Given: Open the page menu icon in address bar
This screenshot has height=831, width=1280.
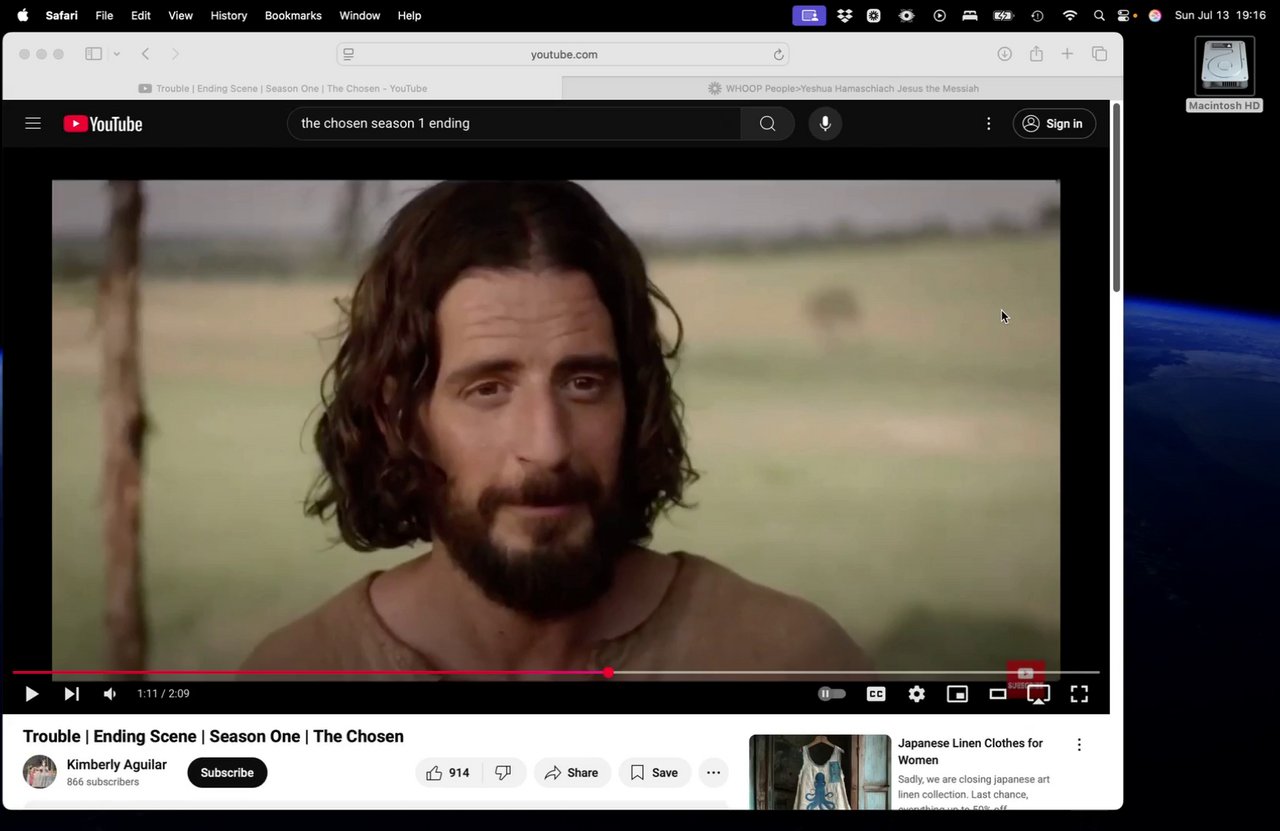Looking at the screenshot, I should (348, 54).
